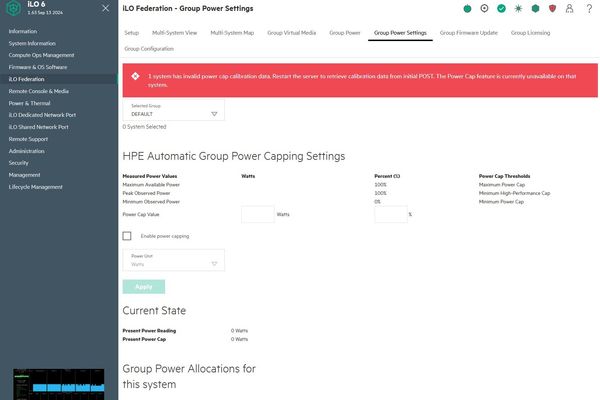Click the iLO hexagon logo icon
Viewport: 600px width, 400px height.
14,8
